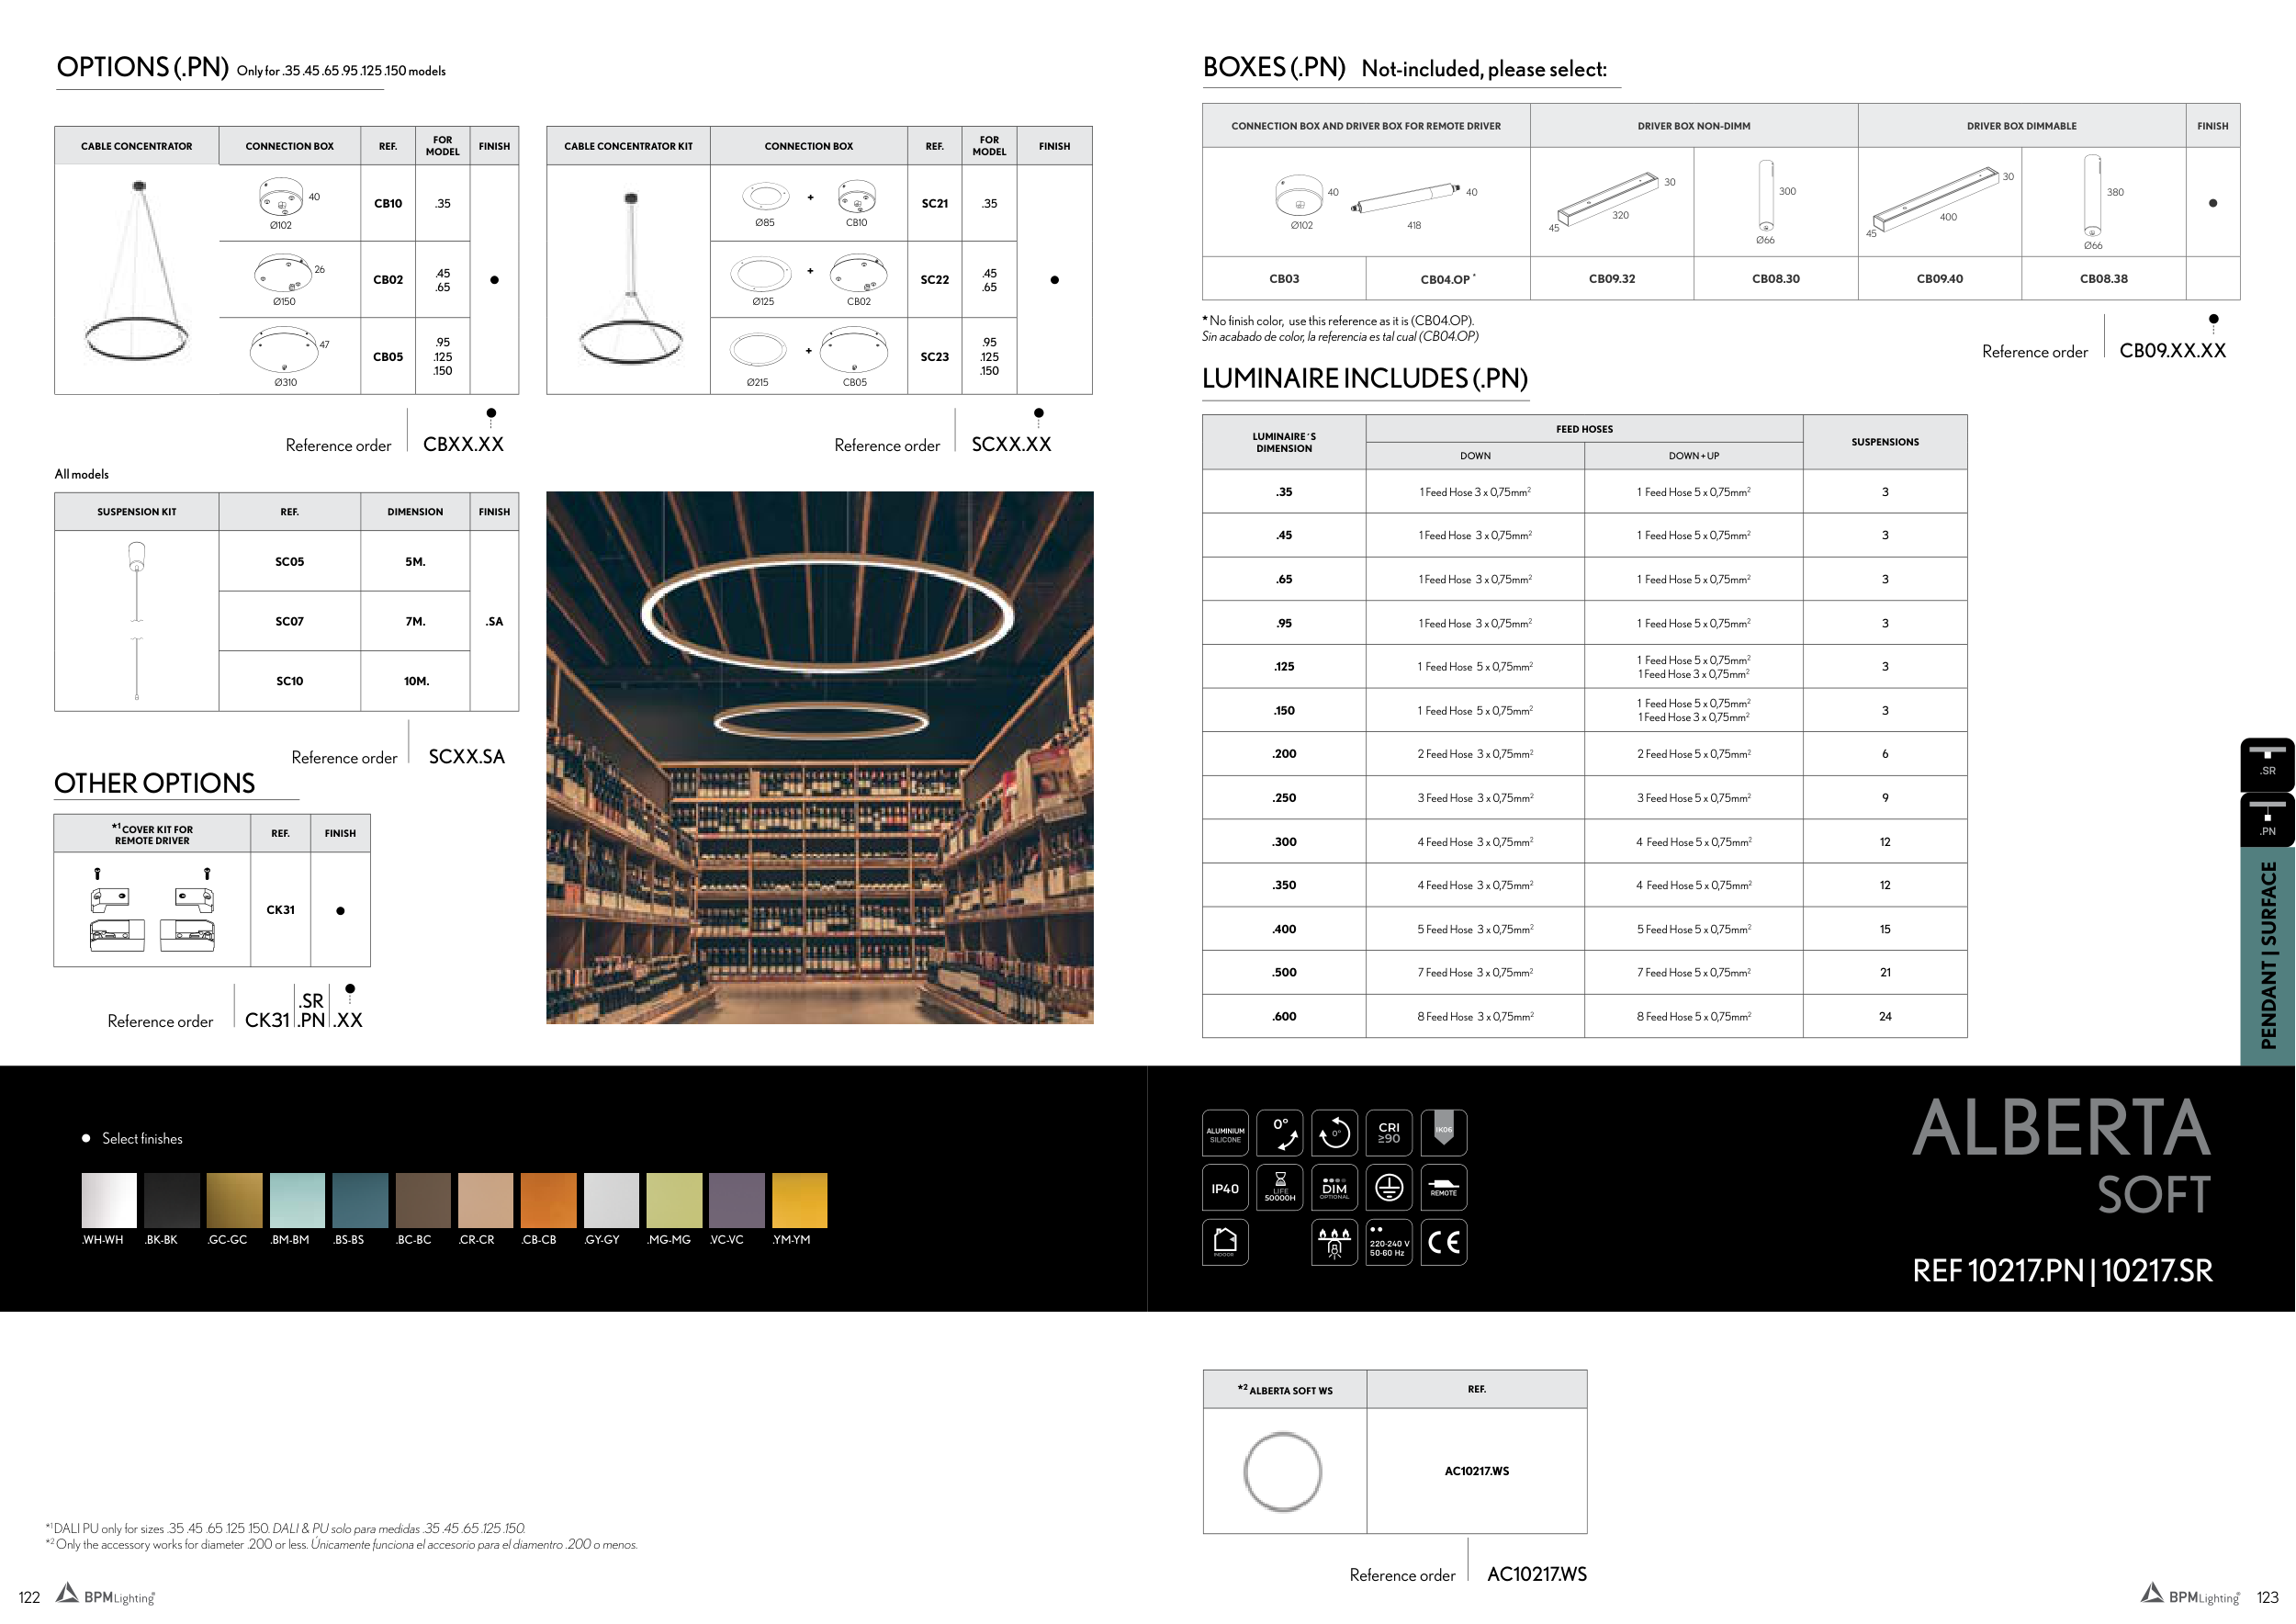Click the Indoor house icon

(x=1225, y=1242)
